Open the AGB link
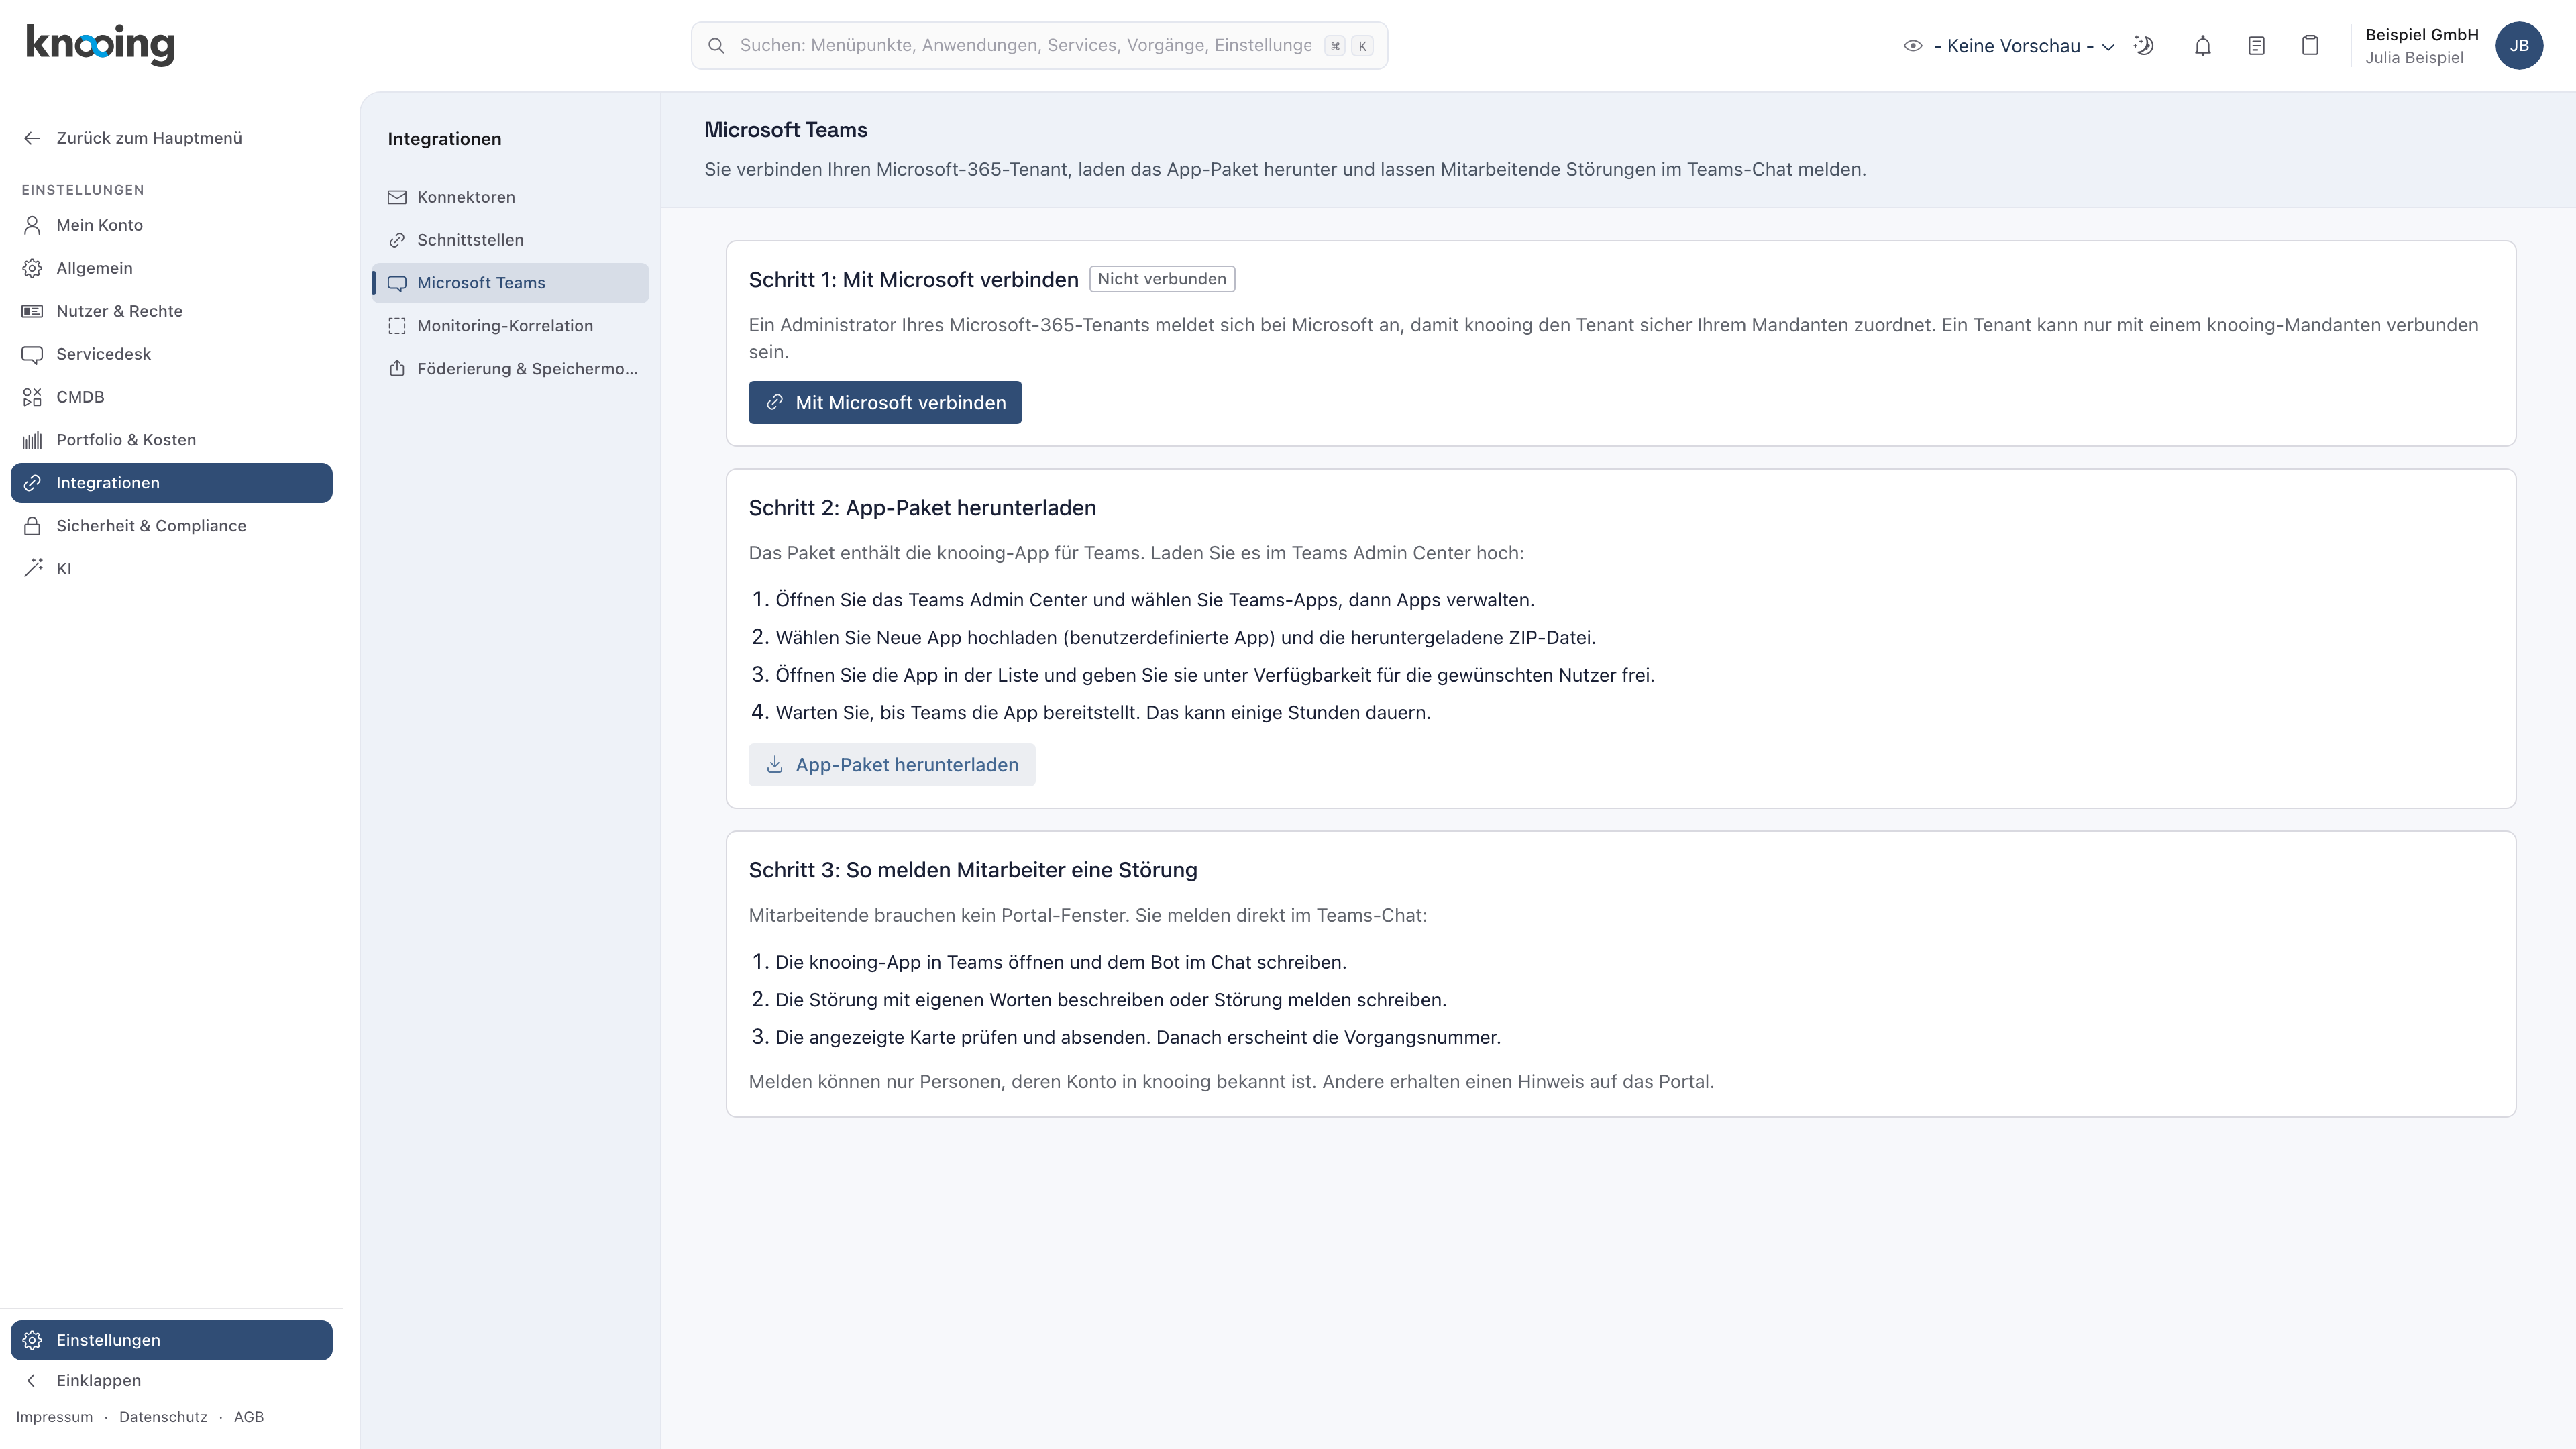The image size is (2576, 1449). point(249,1417)
